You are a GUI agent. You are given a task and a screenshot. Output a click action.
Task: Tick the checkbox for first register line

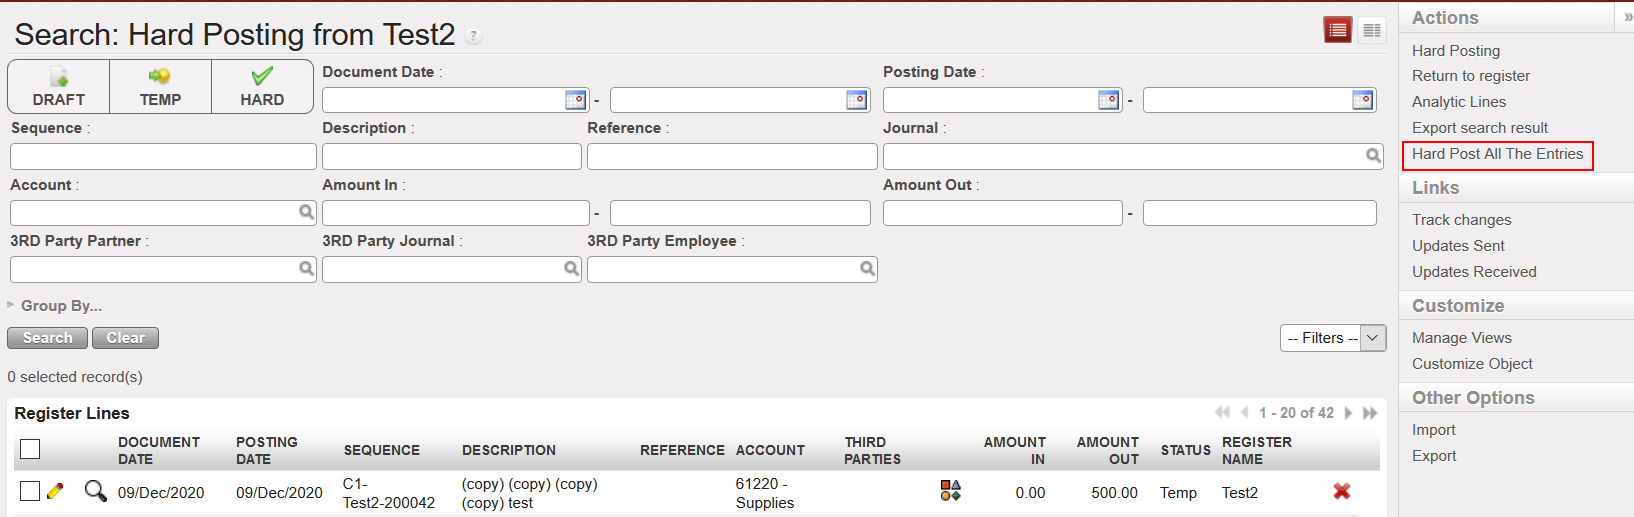[30, 491]
